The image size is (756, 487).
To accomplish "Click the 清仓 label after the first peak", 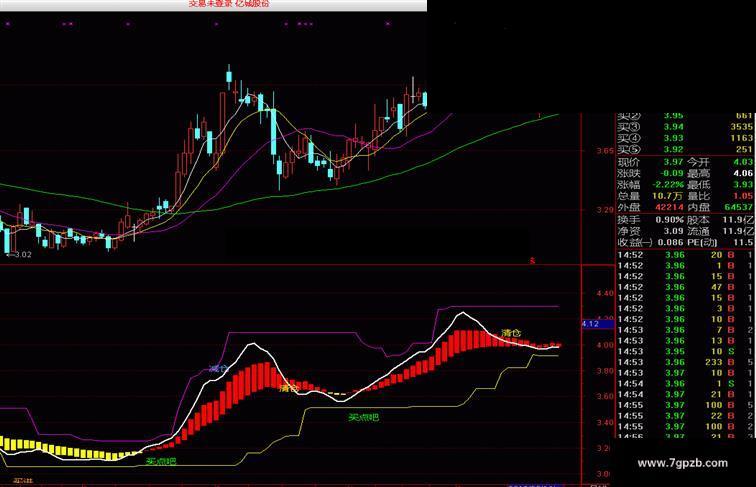I will coord(289,387).
